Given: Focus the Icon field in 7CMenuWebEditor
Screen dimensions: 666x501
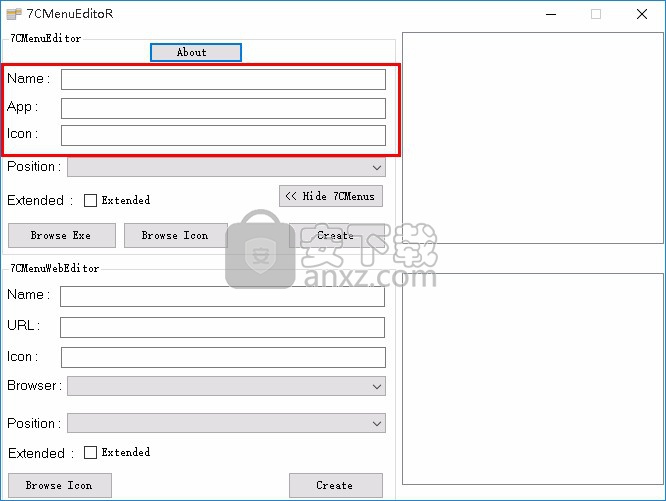Looking at the screenshot, I should (223, 357).
